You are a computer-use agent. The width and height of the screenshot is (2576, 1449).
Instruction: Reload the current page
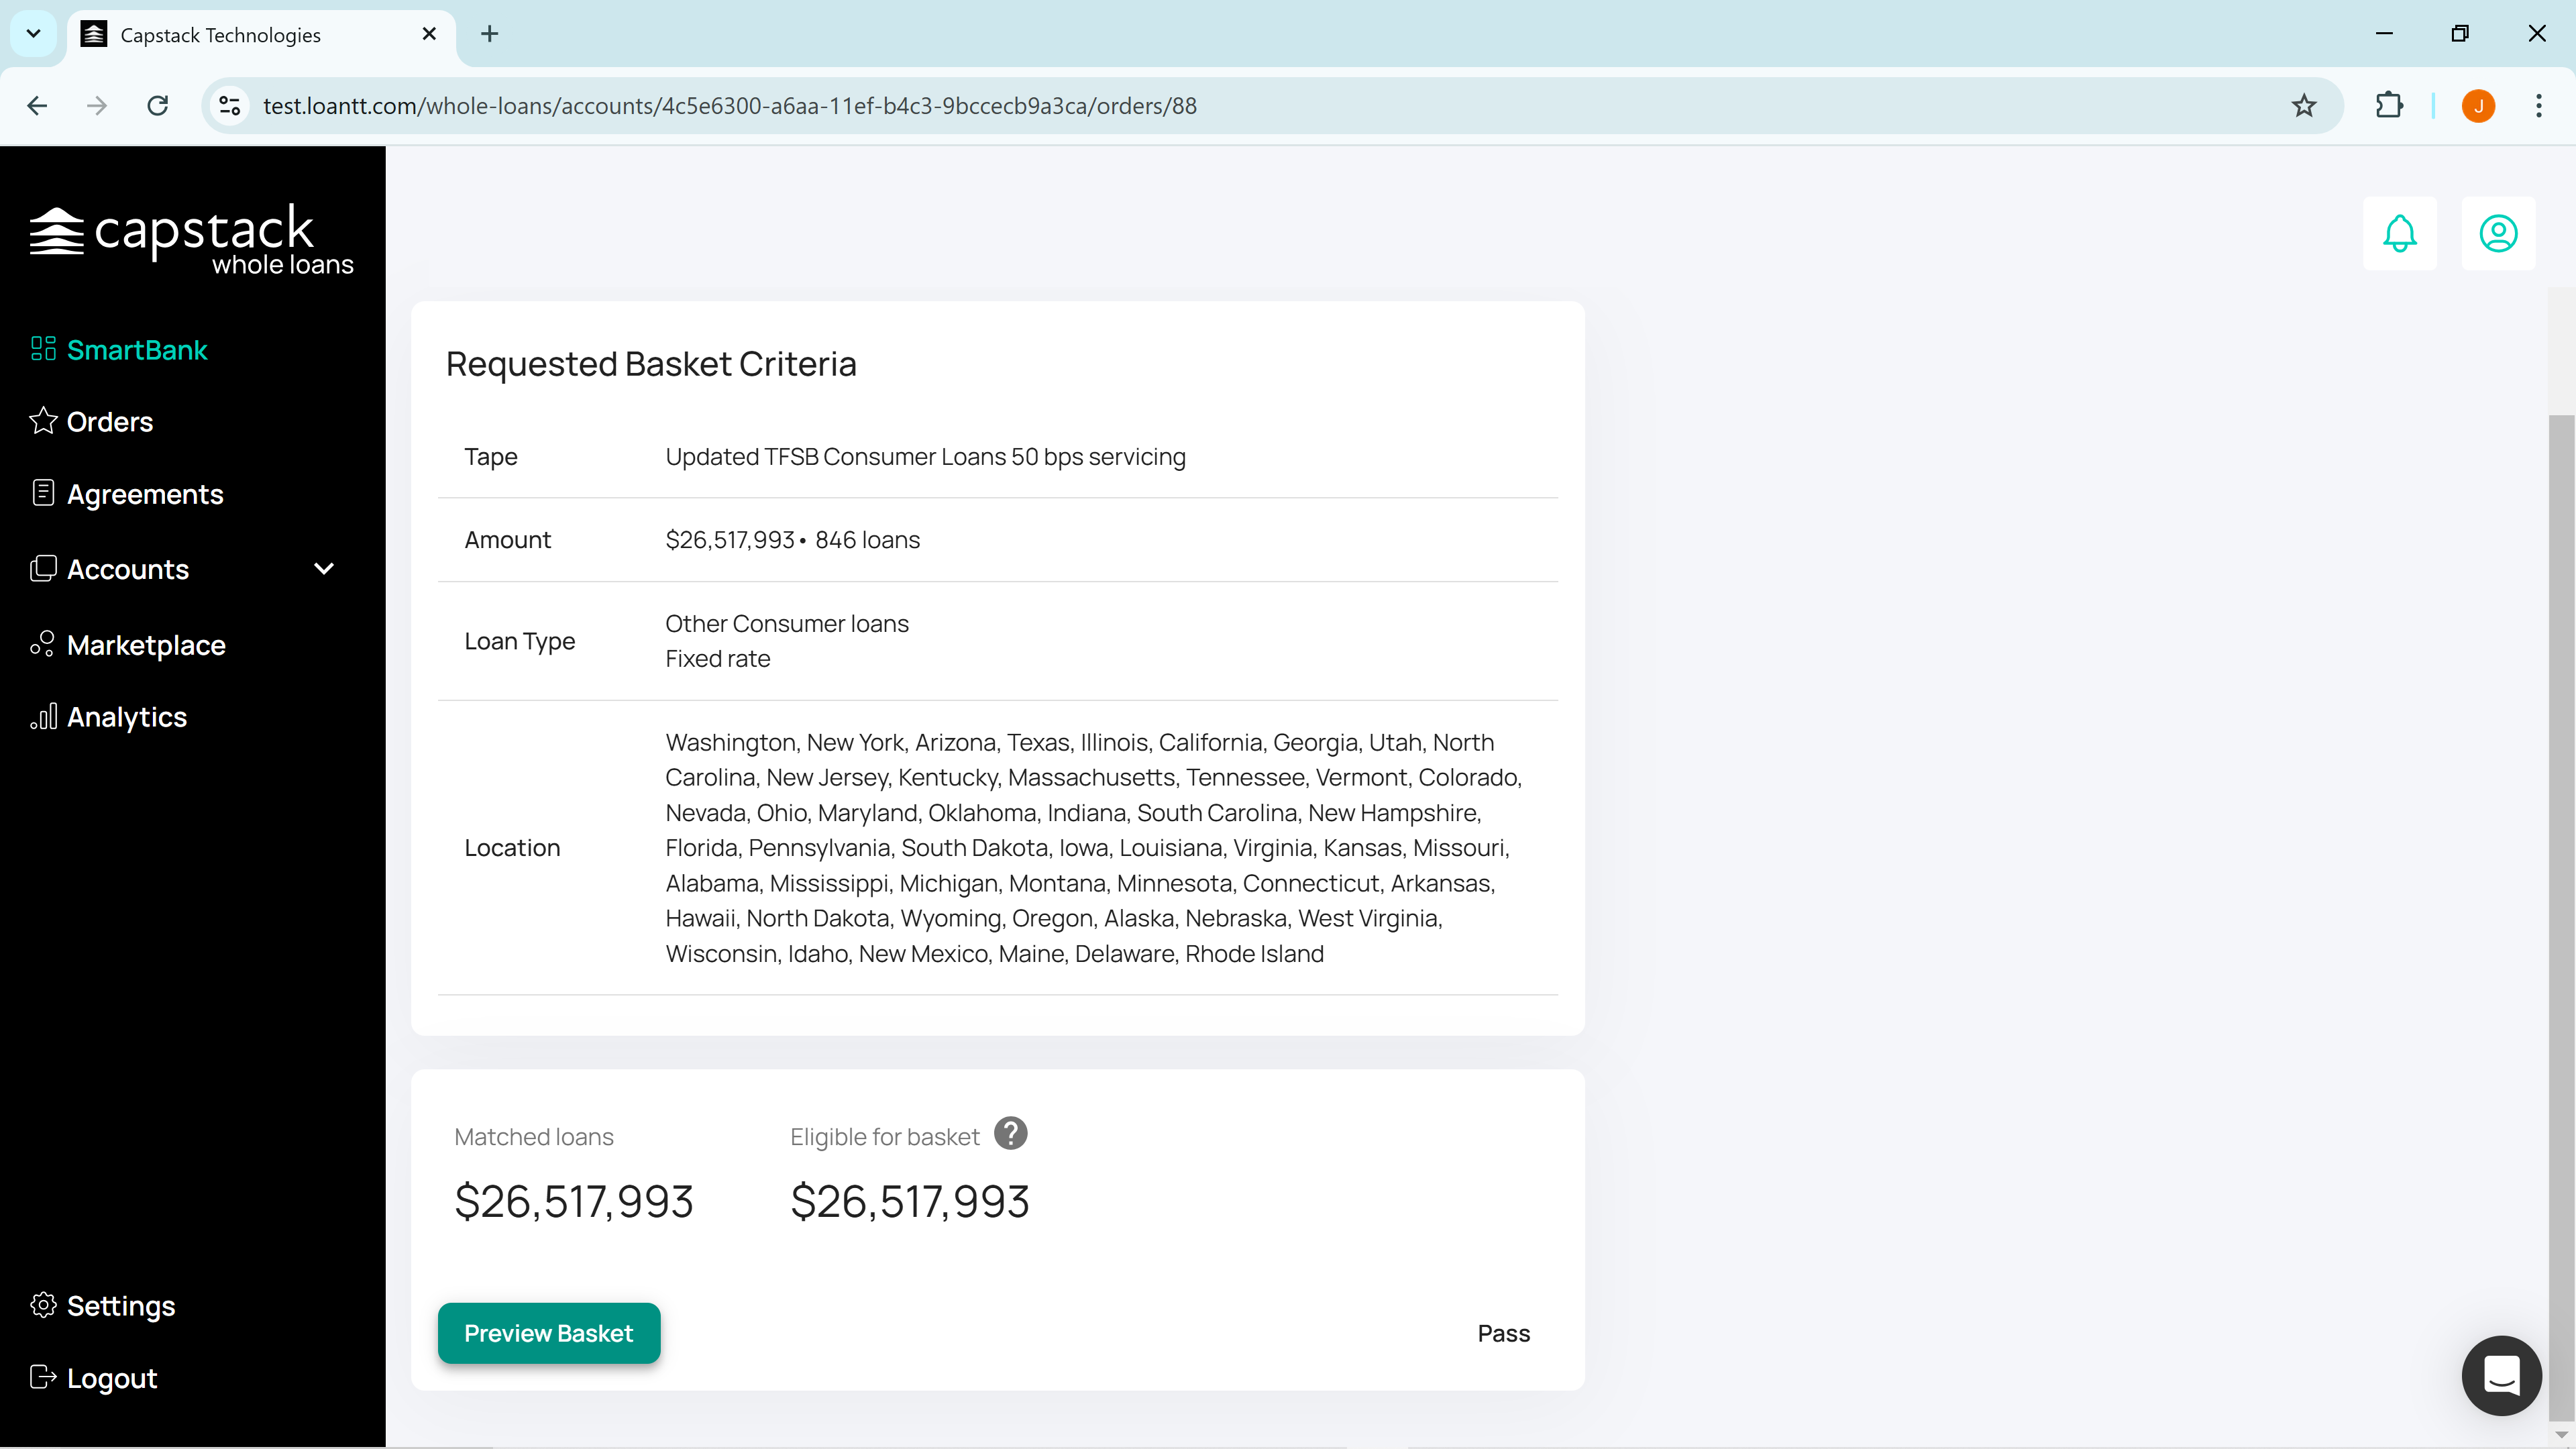158,106
